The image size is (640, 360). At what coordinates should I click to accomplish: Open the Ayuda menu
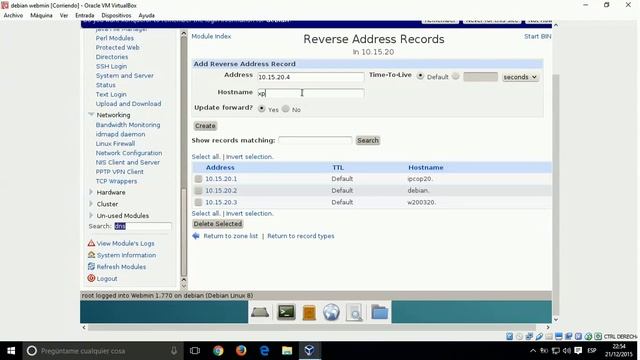(147, 15)
